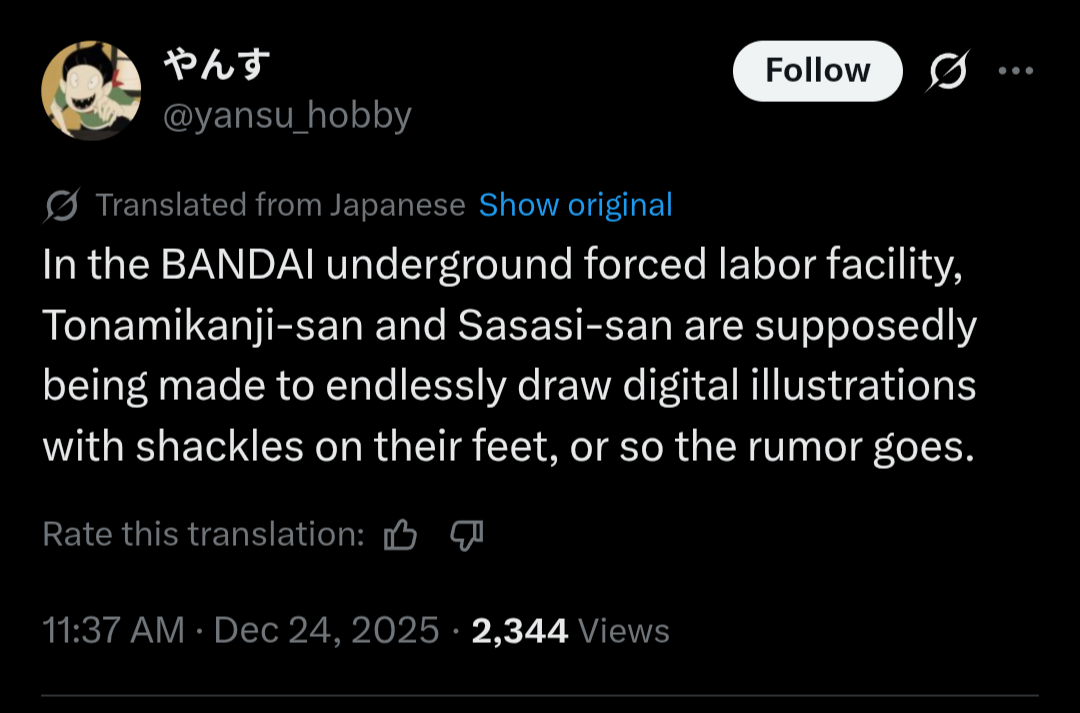Click the thumbs up translation rating icon
Viewport: 1080px width, 713px height.
pyautogui.click(x=400, y=536)
